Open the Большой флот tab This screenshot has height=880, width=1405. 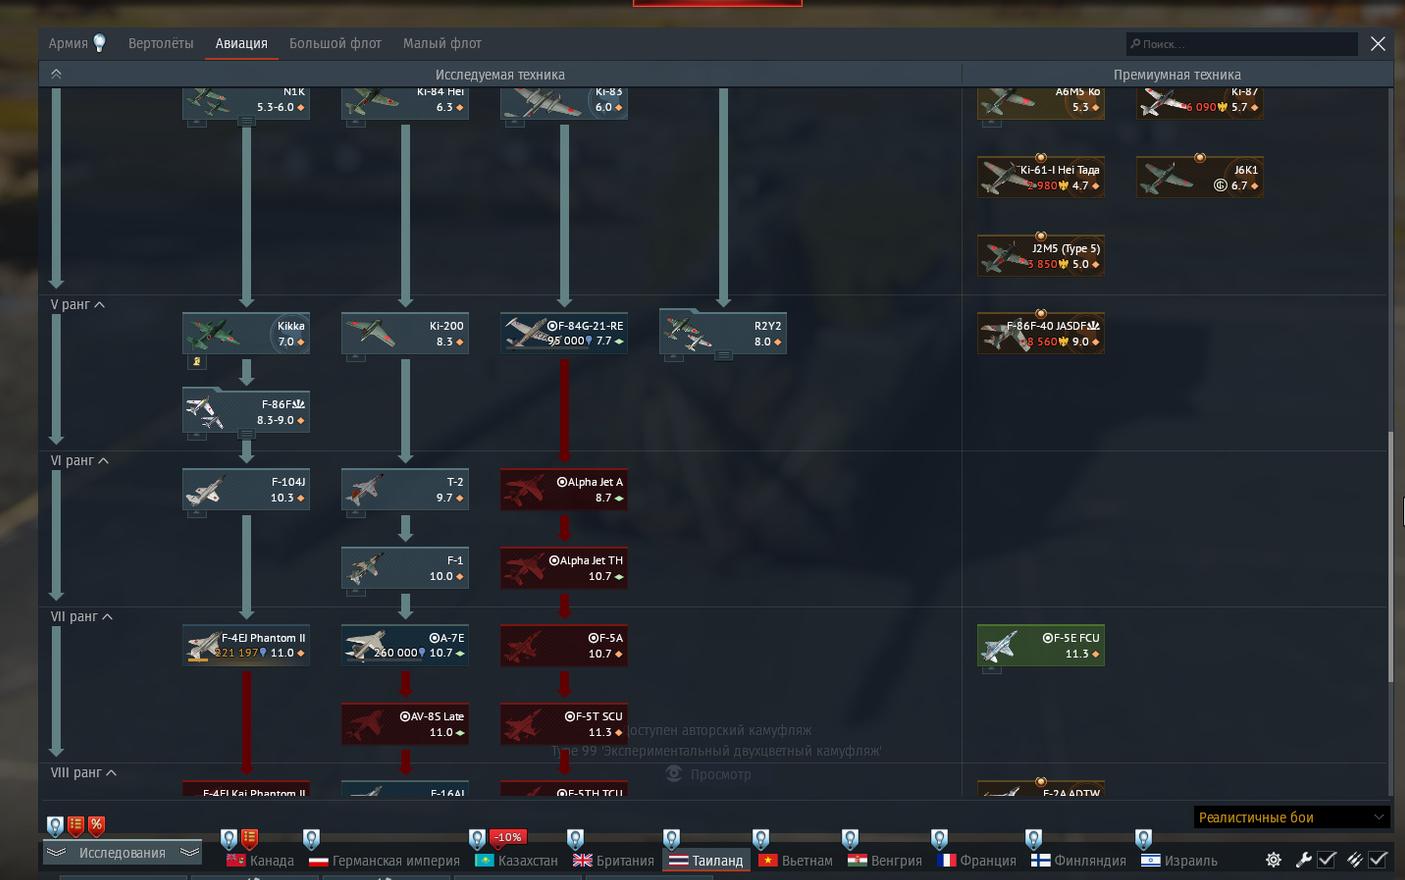coord(335,44)
